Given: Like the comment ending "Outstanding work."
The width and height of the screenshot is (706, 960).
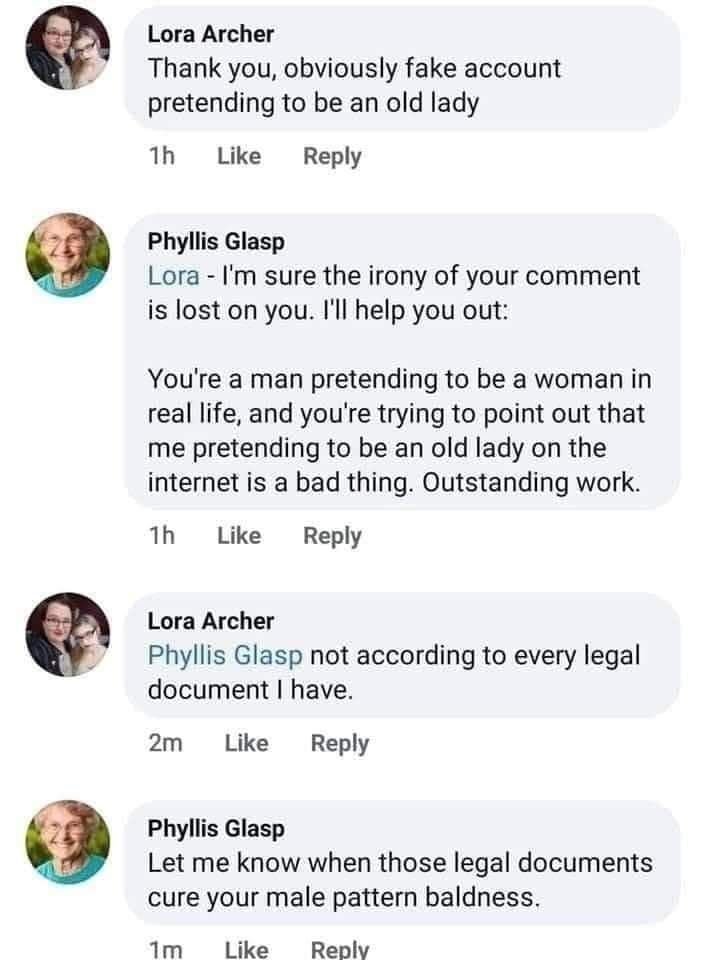Looking at the screenshot, I should (239, 536).
